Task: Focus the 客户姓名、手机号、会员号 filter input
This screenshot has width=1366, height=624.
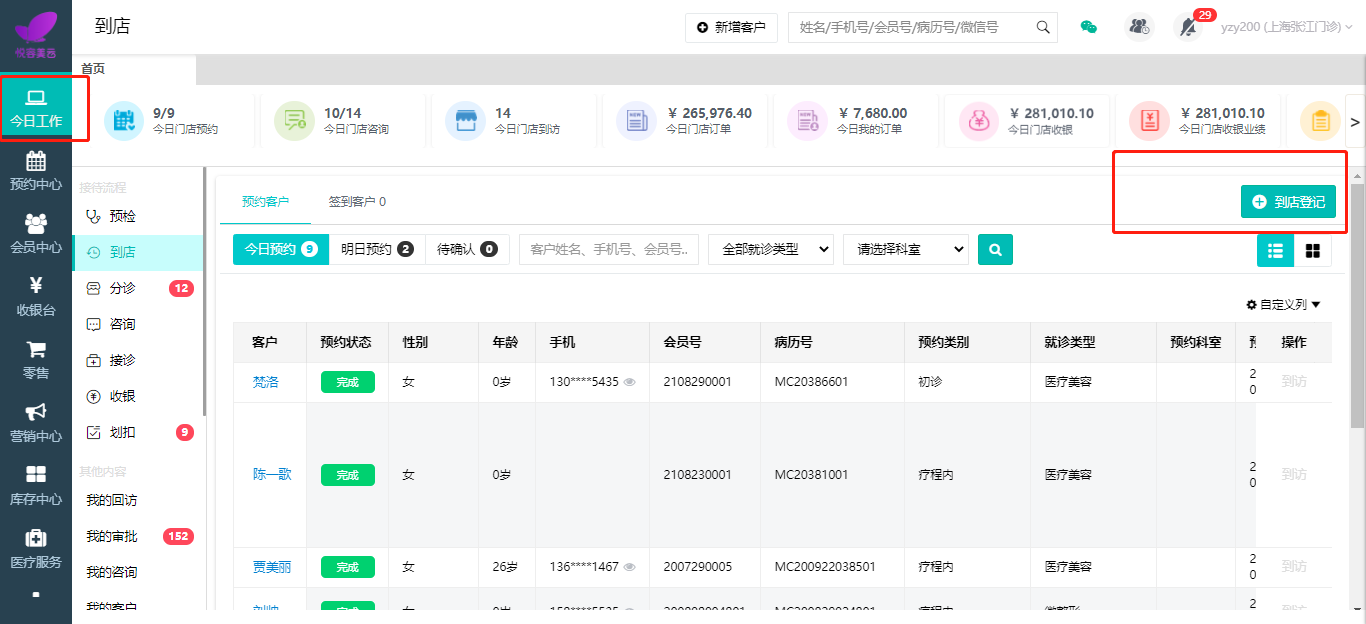Action: point(609,249)
